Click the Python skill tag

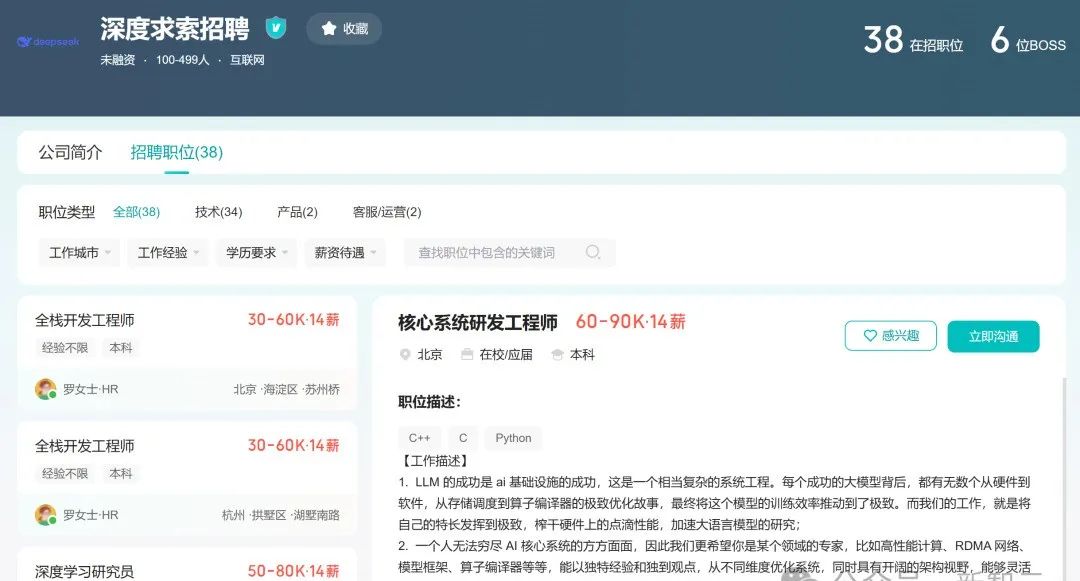[x=513, y=438]
